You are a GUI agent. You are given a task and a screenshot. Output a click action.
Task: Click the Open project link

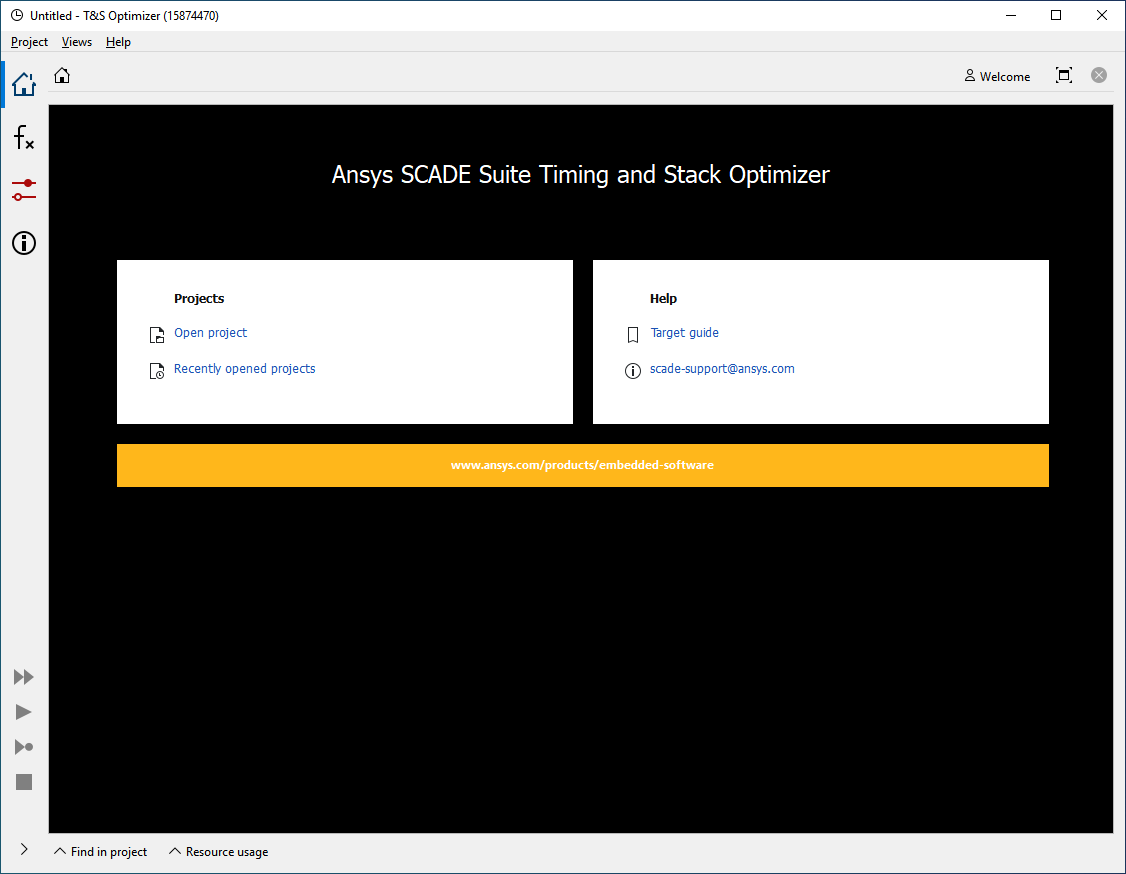[210, 333]
